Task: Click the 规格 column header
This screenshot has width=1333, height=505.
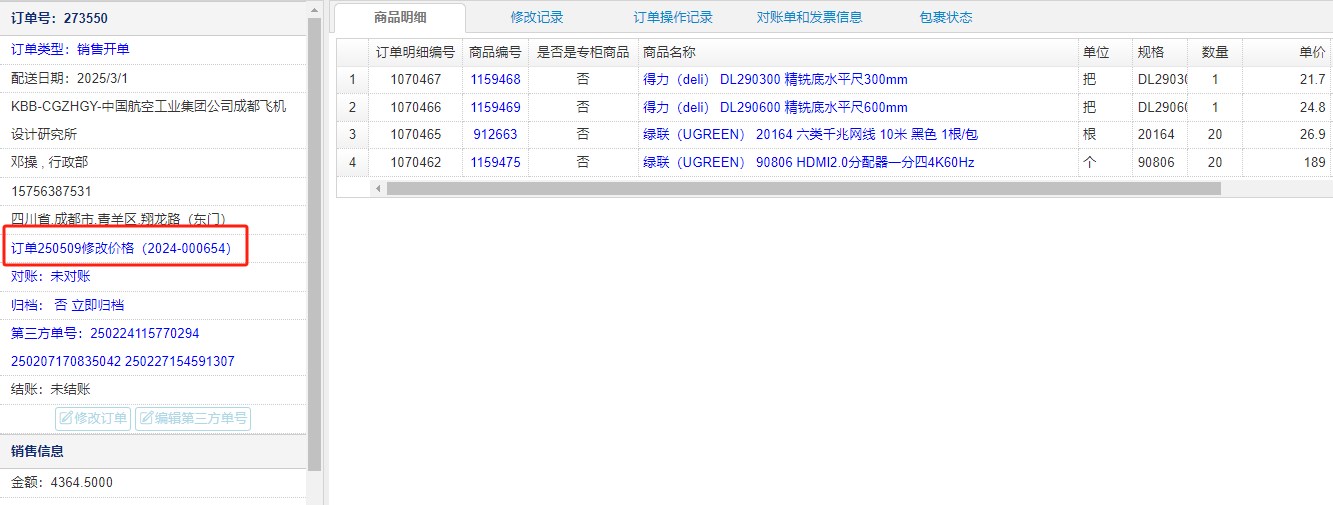Action: [x=1159, y=52]
